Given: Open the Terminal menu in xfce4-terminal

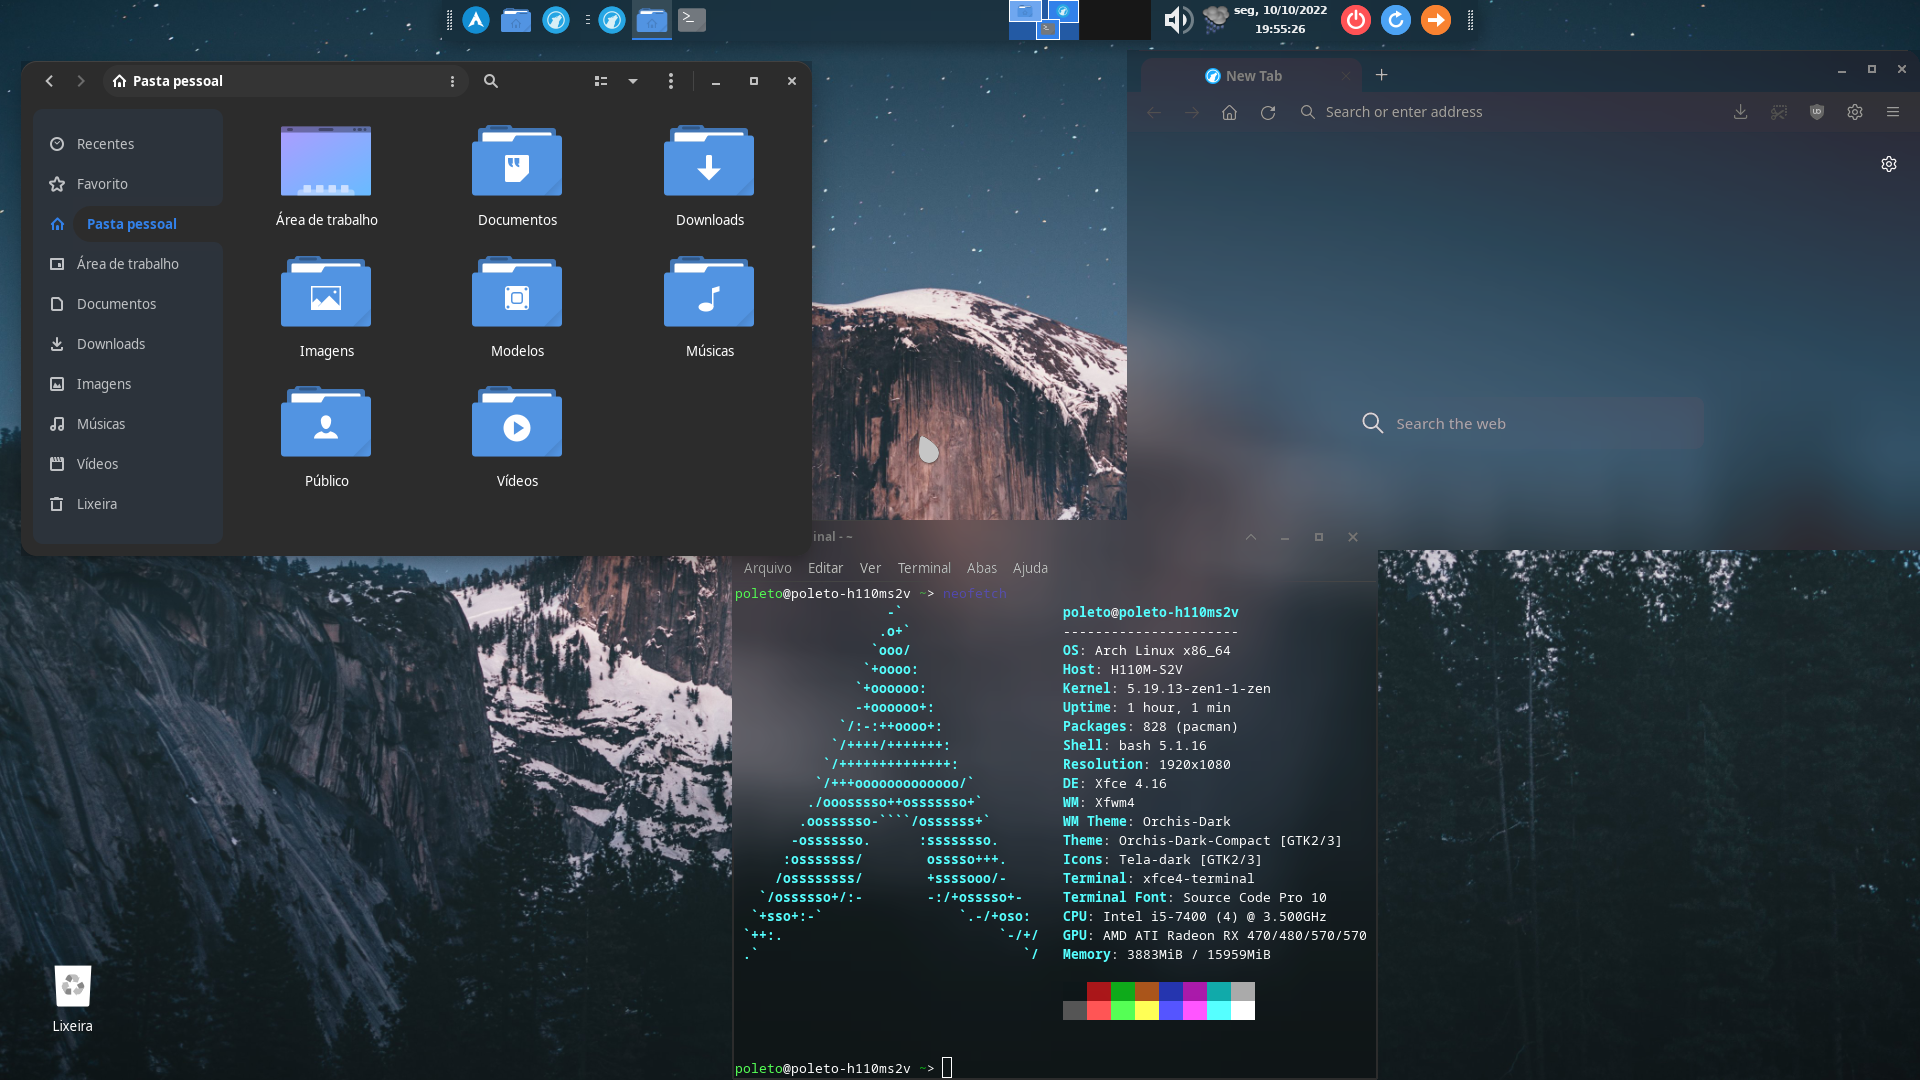Looking at the screenshot, I should (x=924, y=568).
